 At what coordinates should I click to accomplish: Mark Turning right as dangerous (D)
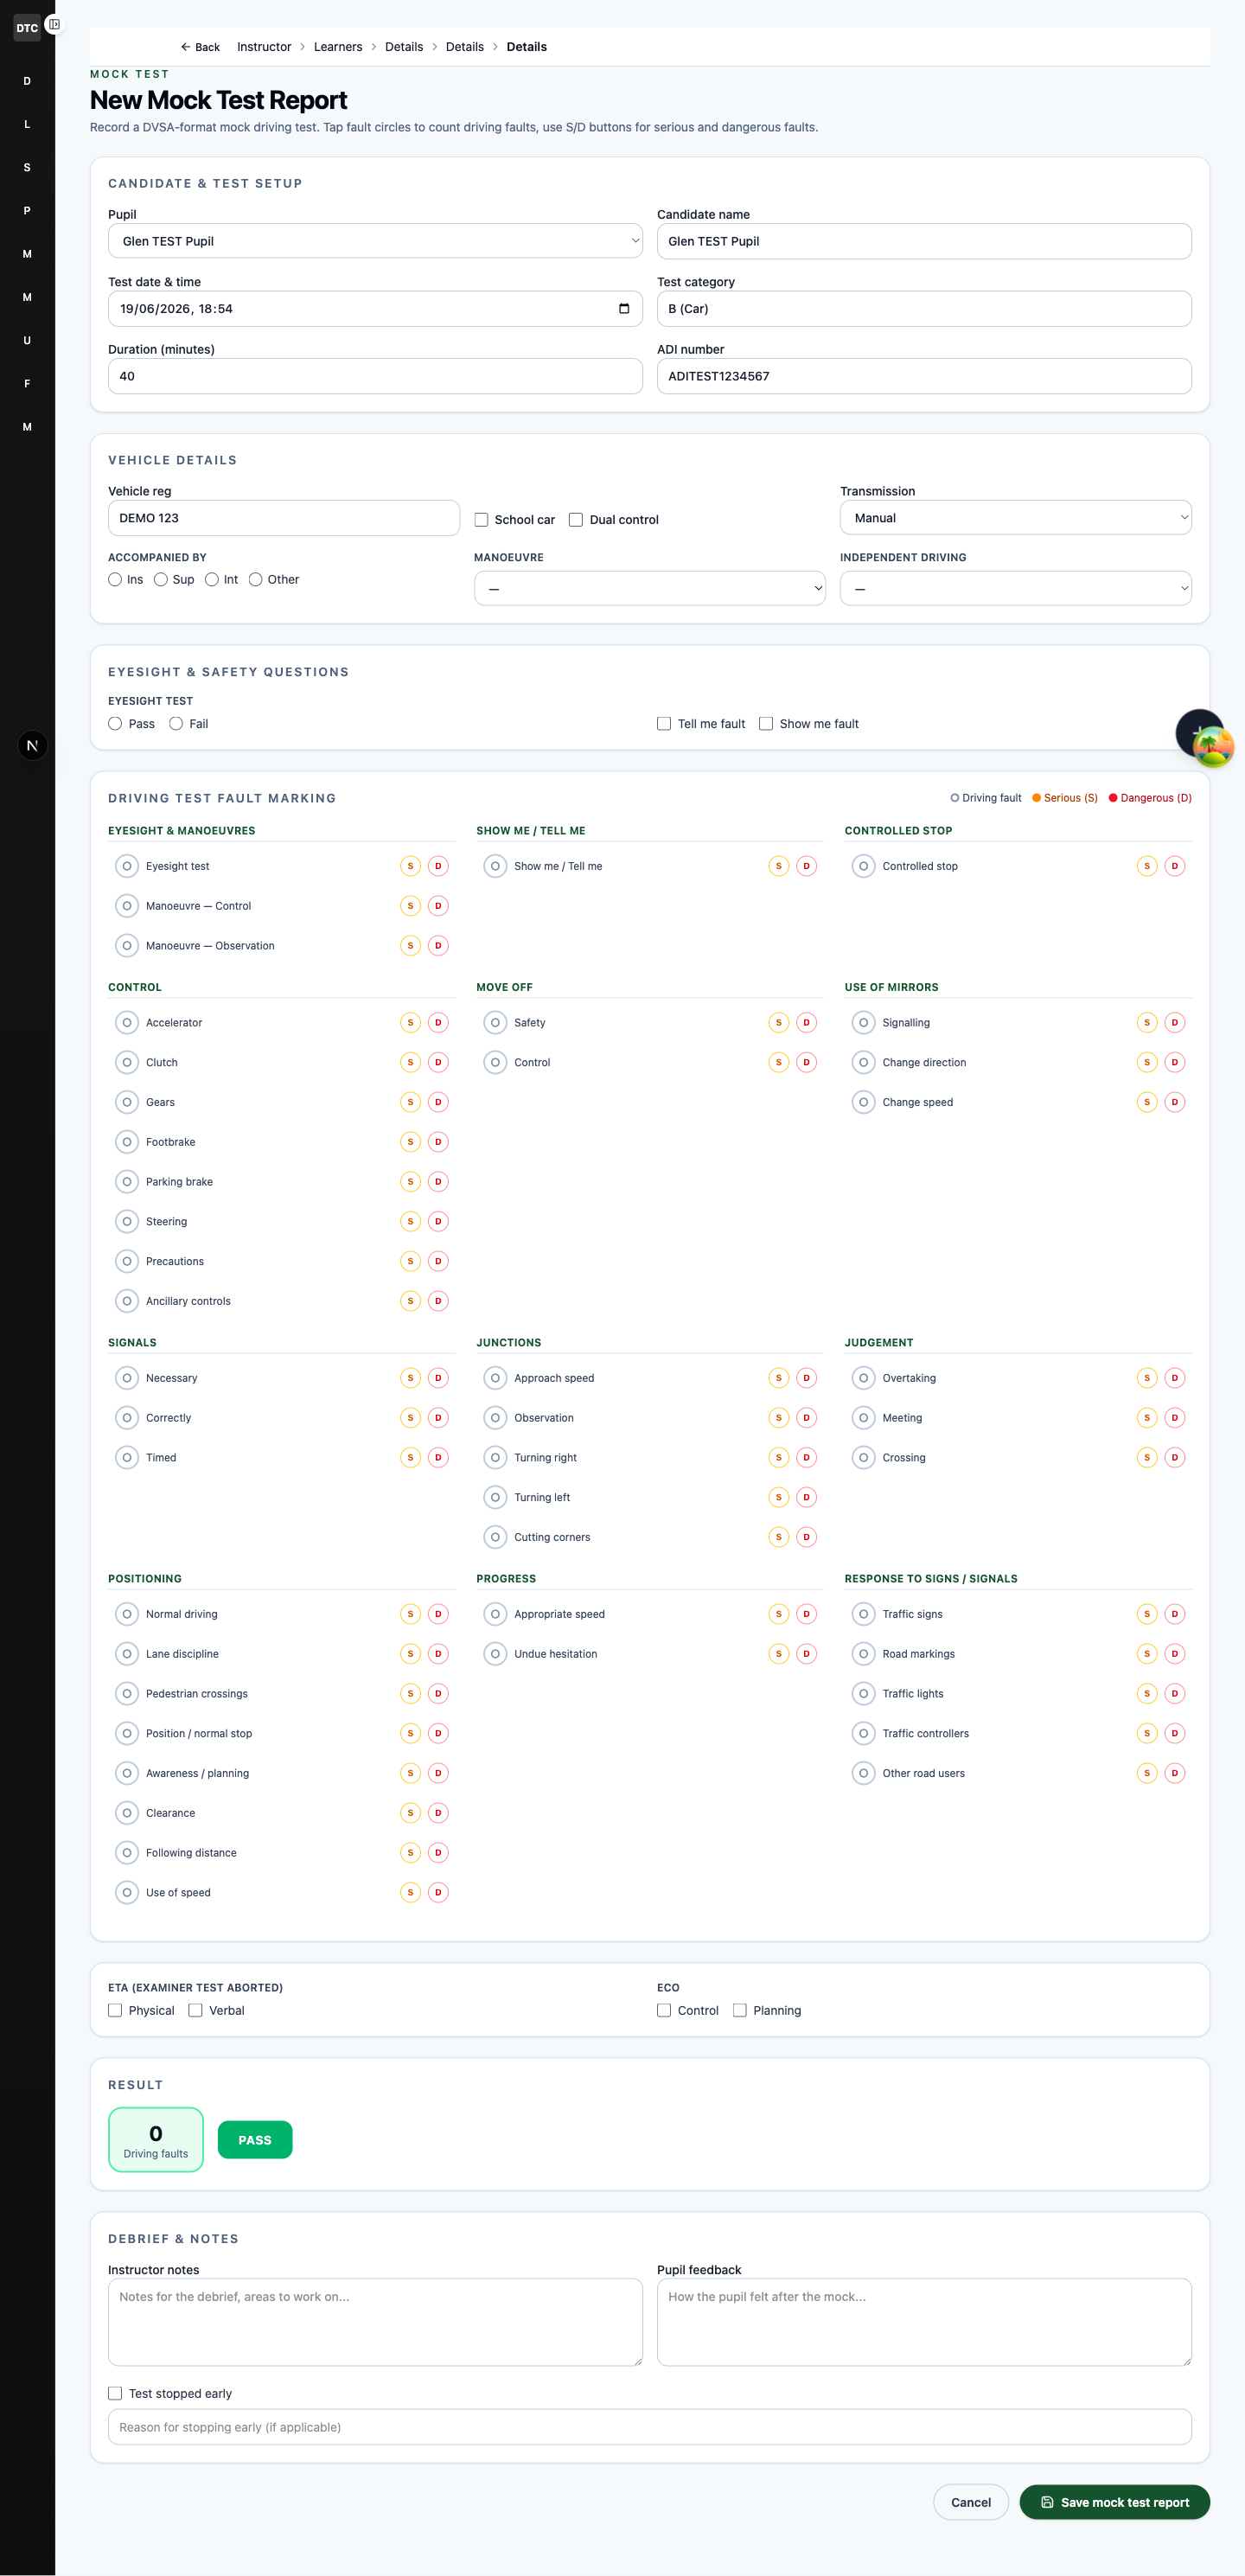pyautogui.click(x=806, y=1457)
